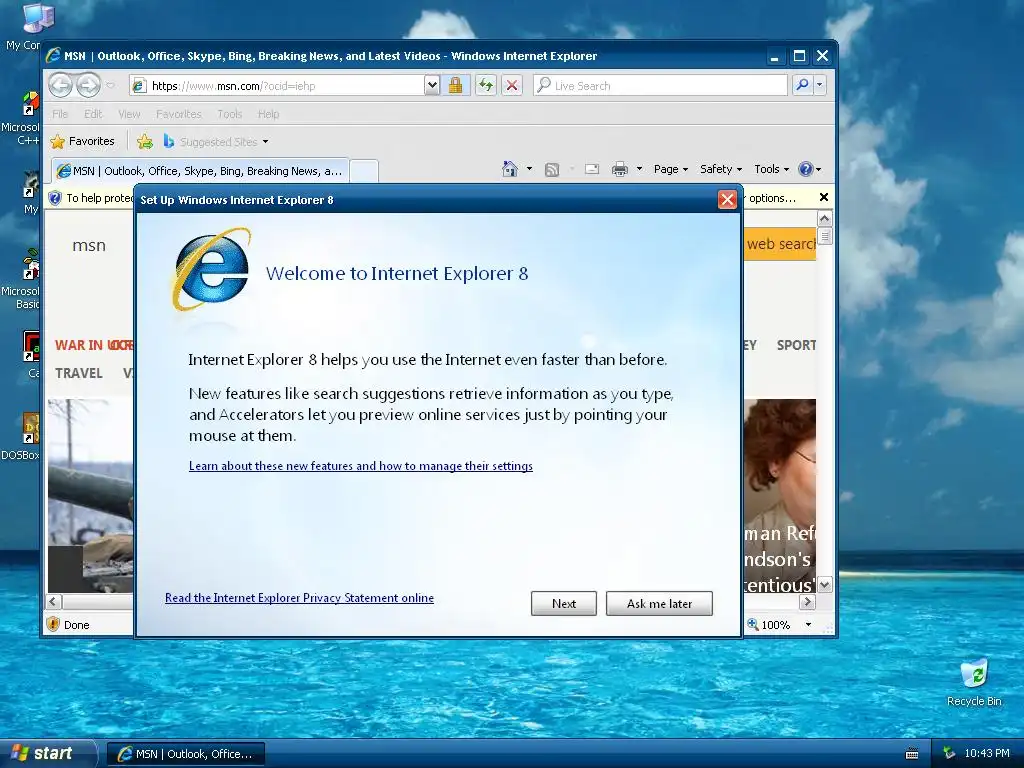
Task: Open the SPORT section link on MSN
Action: click(796, 345)
